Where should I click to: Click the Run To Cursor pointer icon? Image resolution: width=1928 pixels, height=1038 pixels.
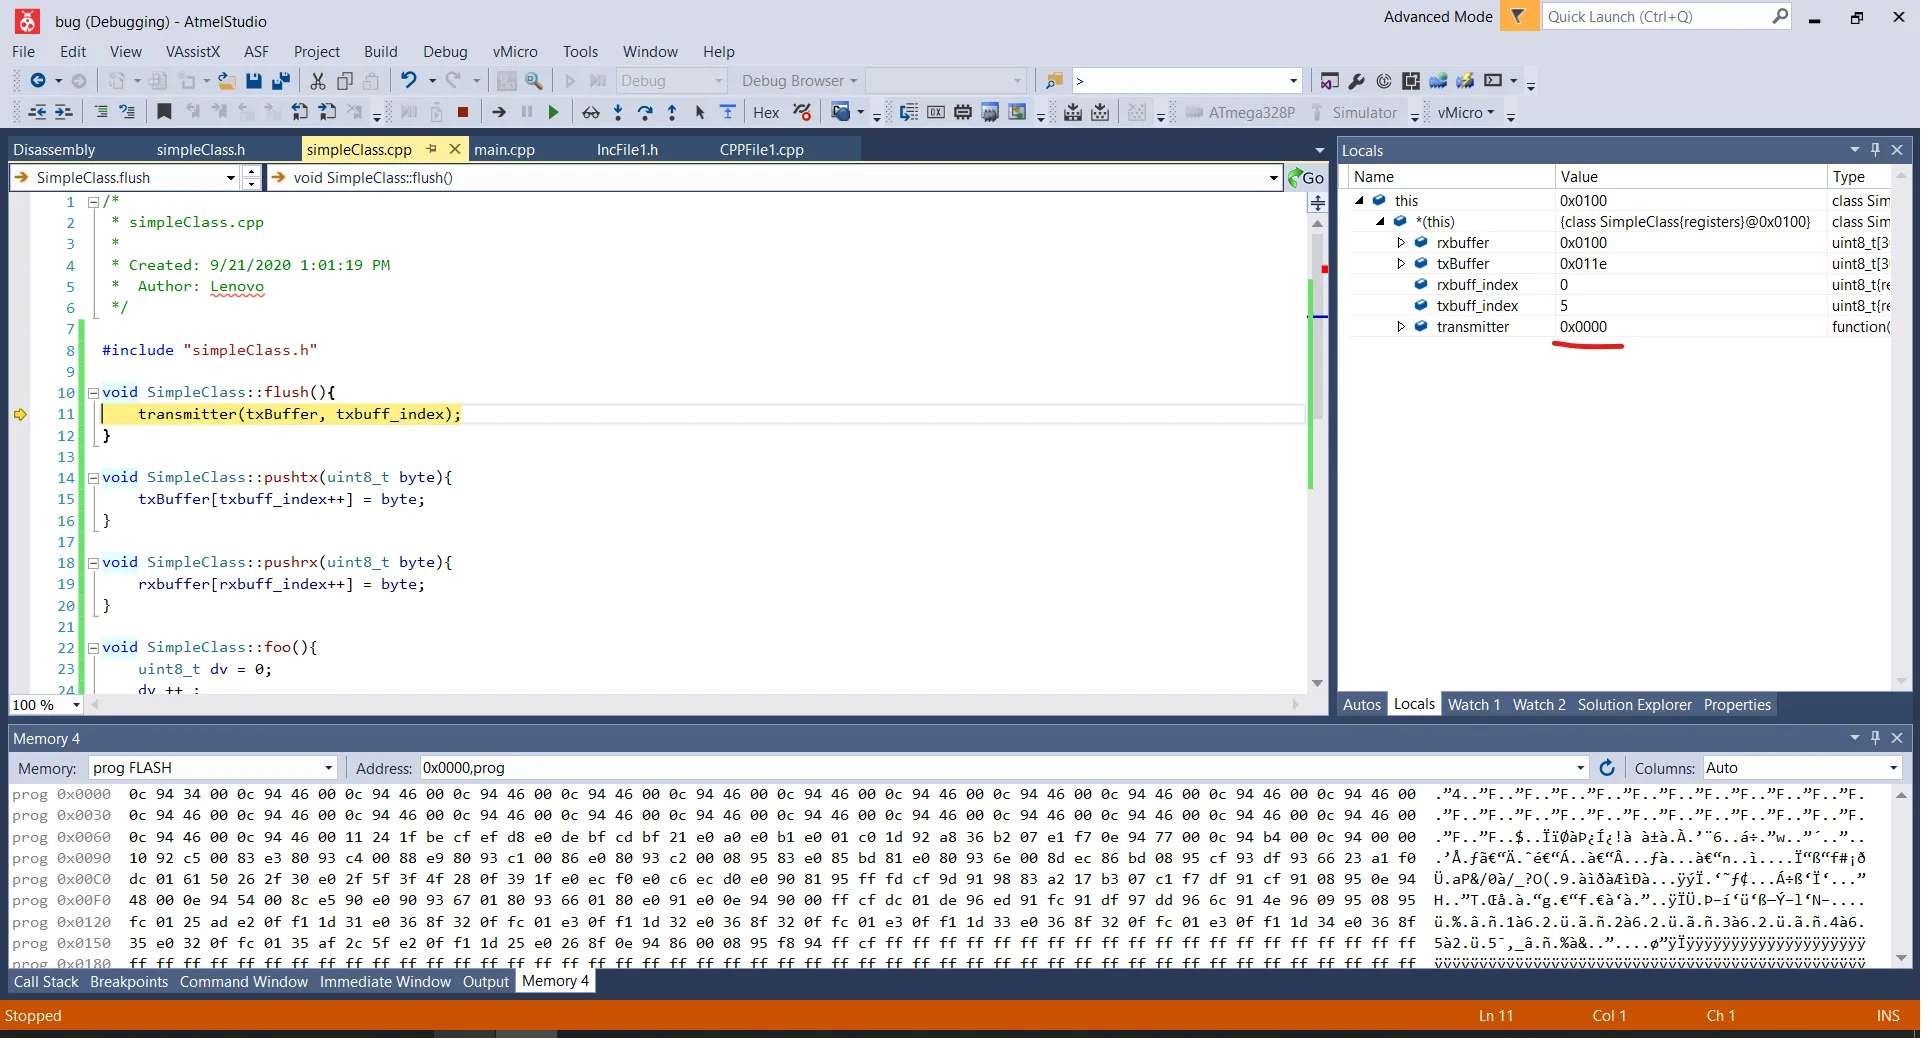(x=700, y=112)
